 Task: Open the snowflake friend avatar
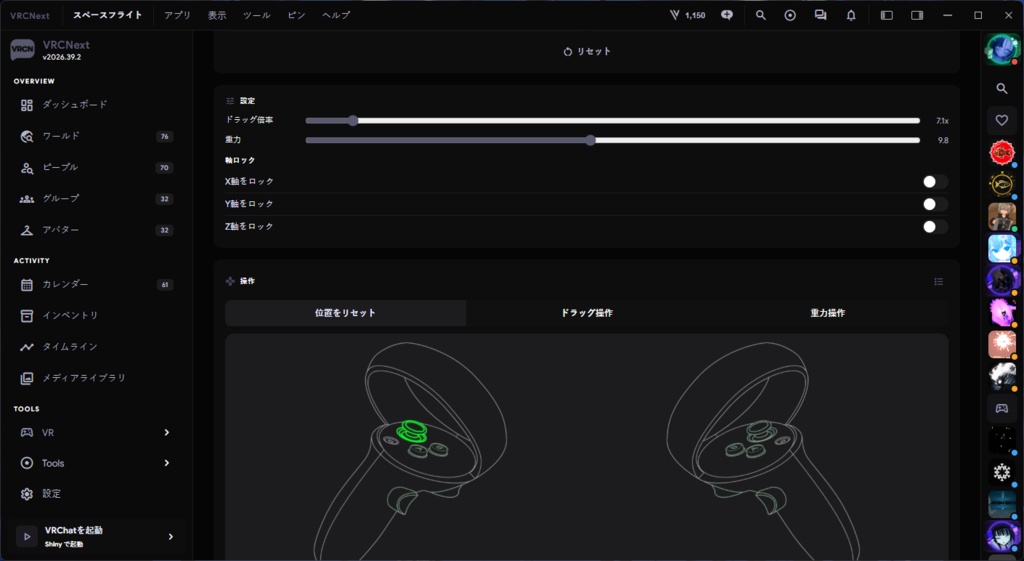click(x=1002, y=472)
